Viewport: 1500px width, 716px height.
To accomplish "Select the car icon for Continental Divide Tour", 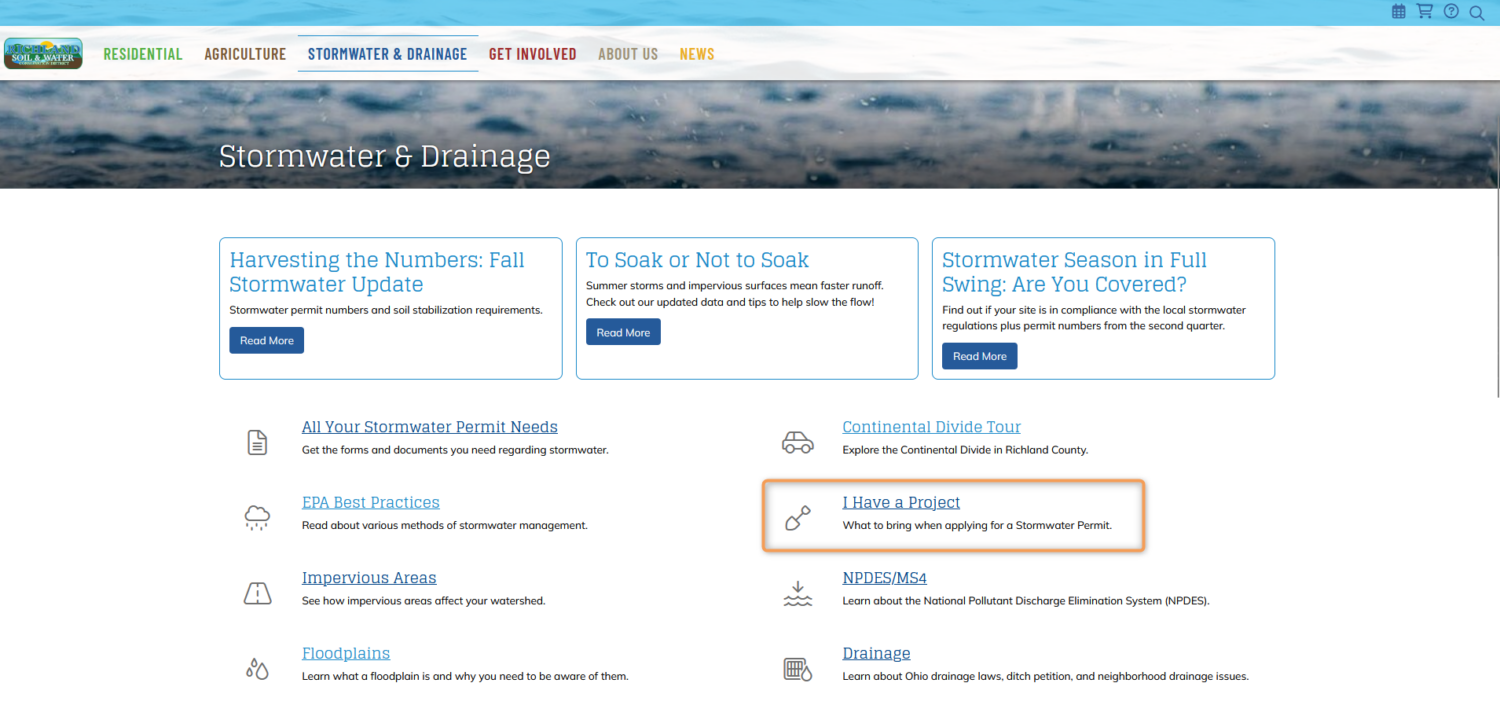I will 797,441.
